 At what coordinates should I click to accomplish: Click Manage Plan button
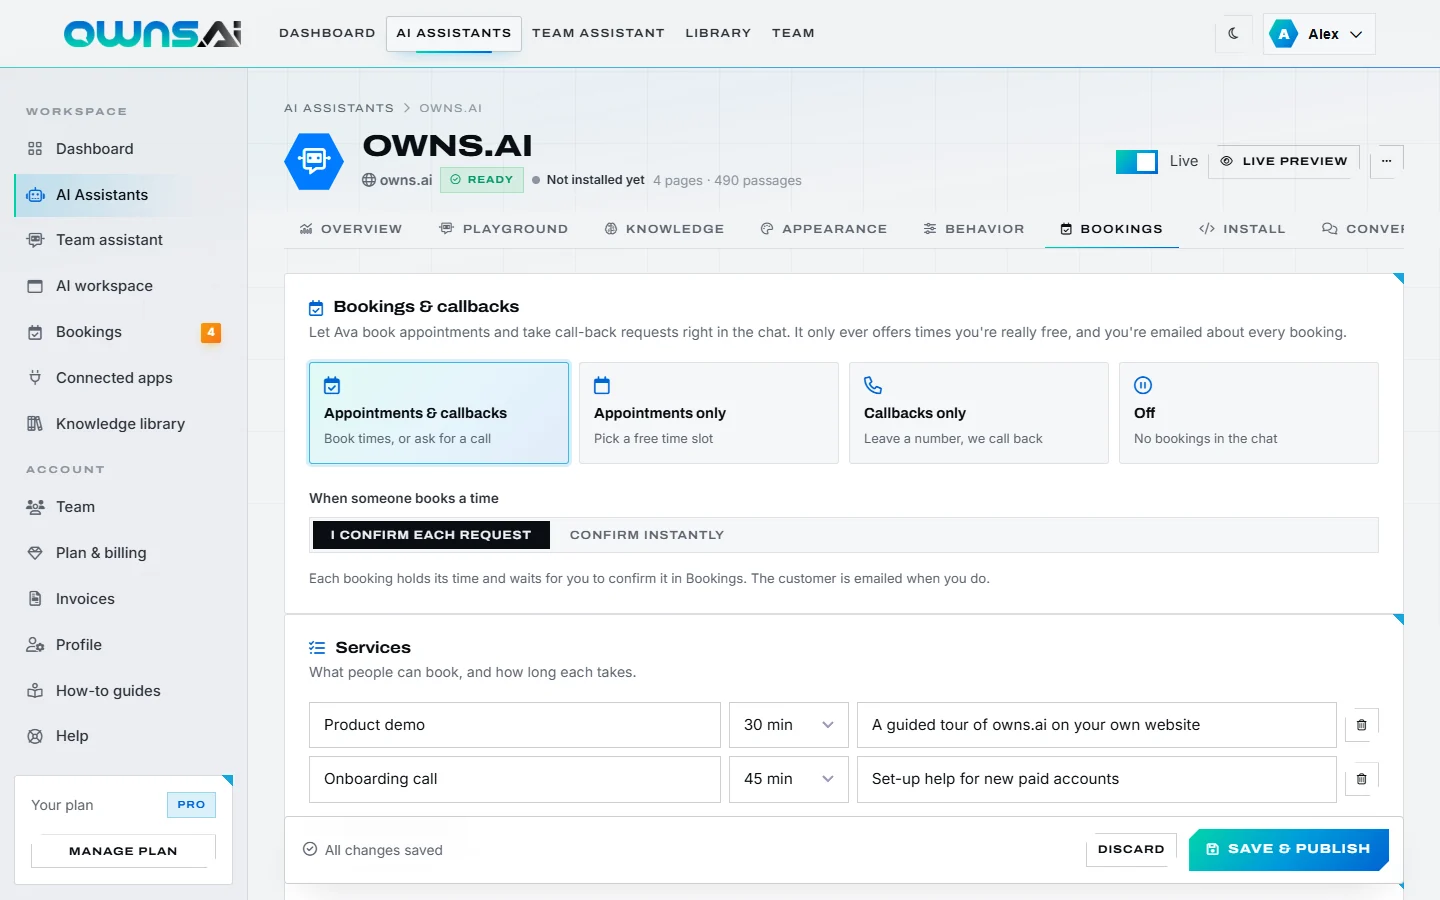(x=123, y=851)
